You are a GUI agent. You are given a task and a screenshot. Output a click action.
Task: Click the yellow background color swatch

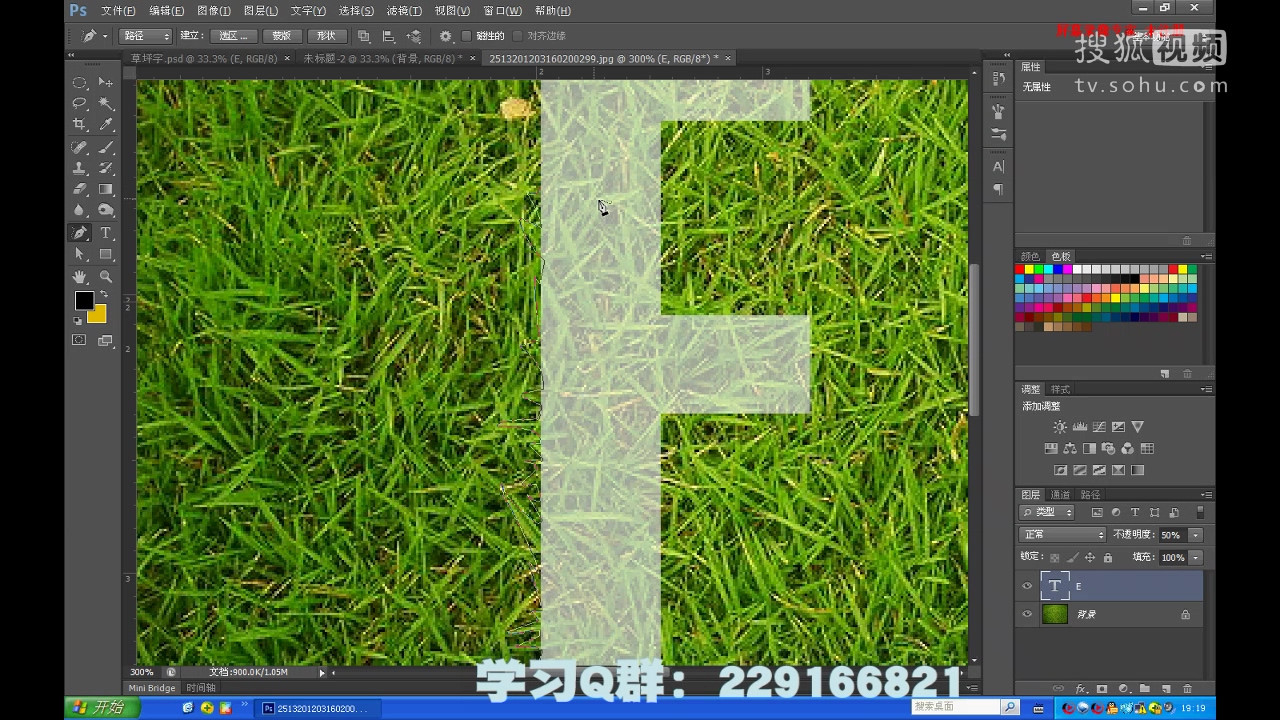click(95, 312)
